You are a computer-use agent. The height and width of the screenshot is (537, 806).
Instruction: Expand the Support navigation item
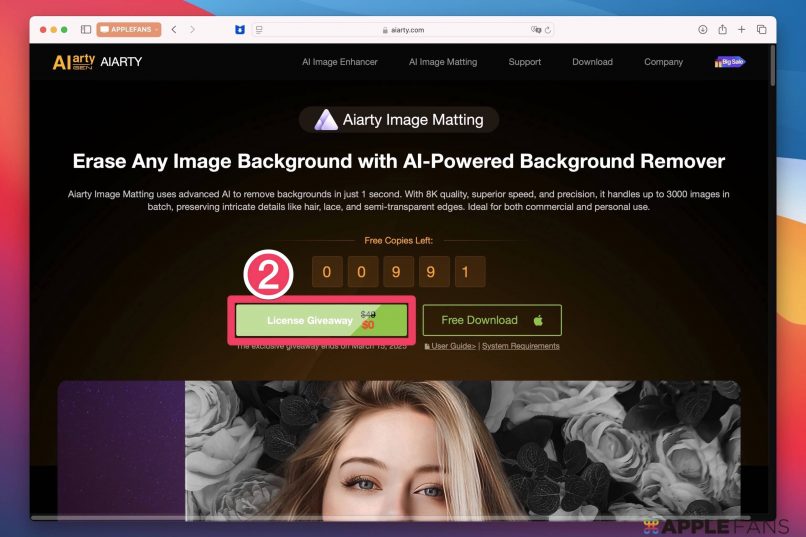(x=524, y=62)
